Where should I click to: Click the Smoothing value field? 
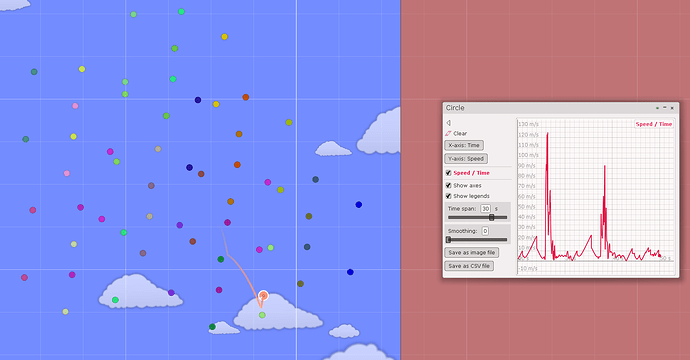point(485,231)
